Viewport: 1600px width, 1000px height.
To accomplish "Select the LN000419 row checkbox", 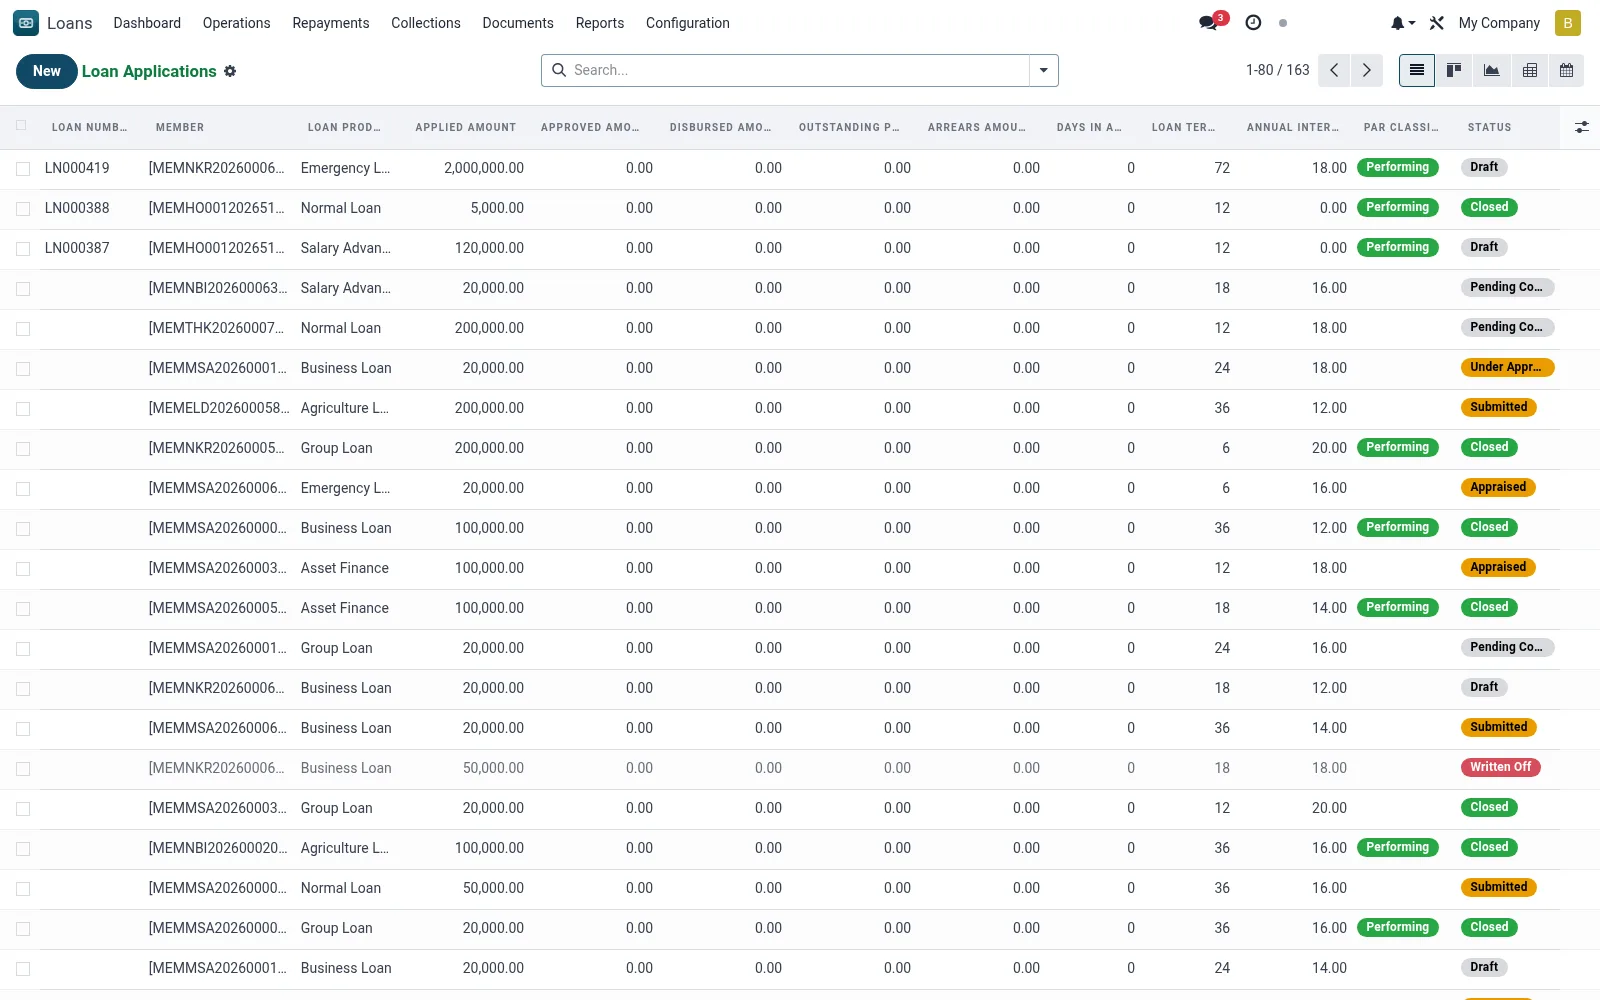I will [x=23, y=169].
